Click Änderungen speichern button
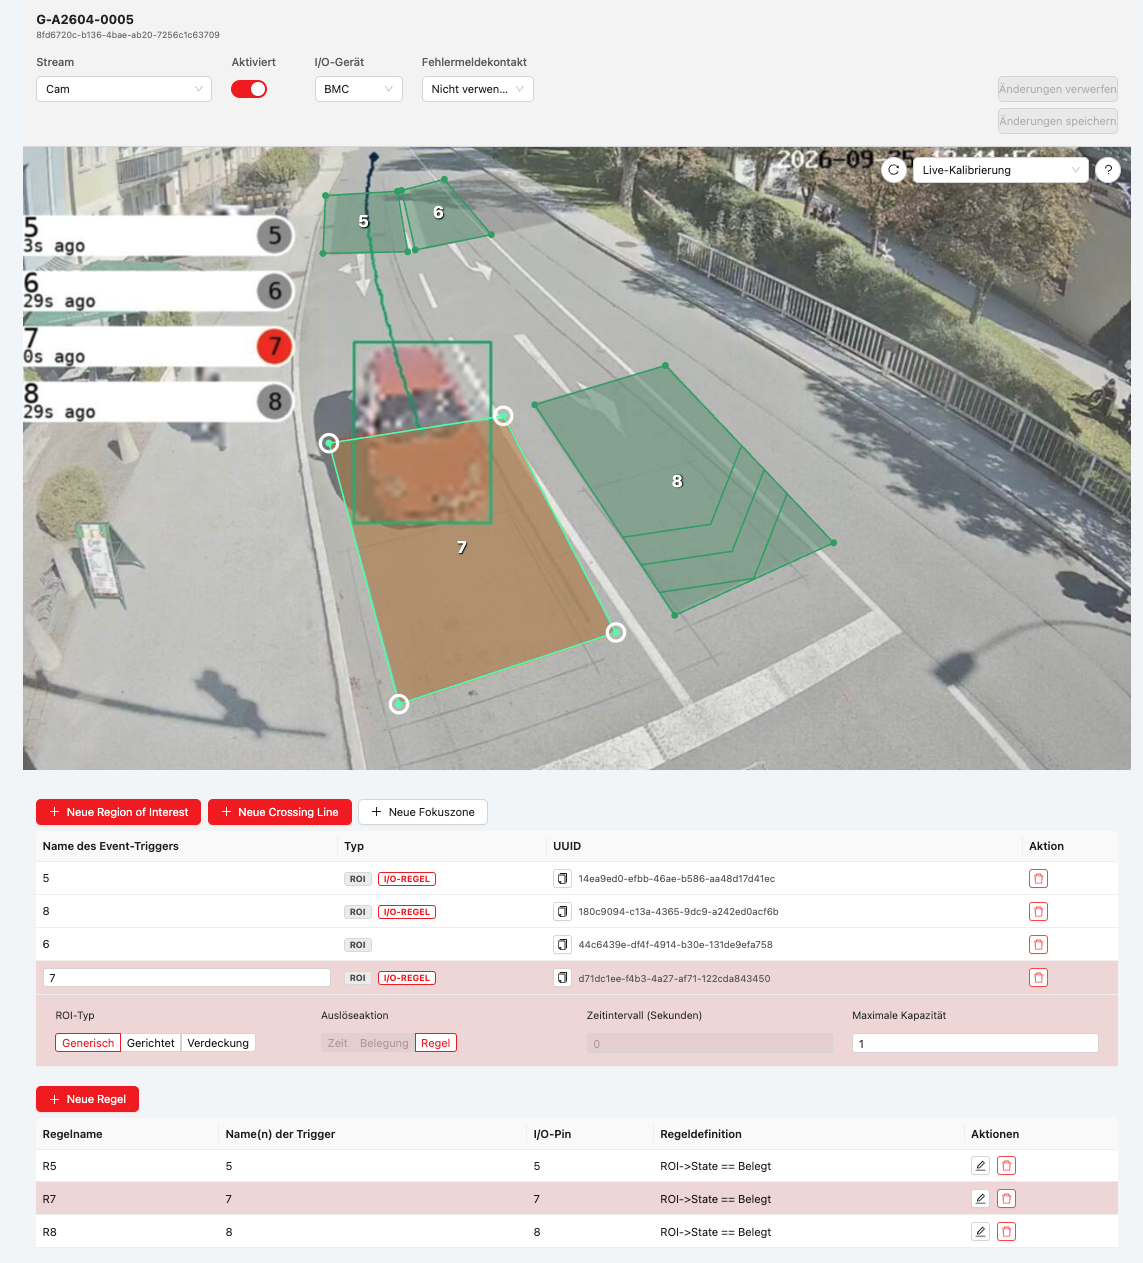 (1057, 121)
